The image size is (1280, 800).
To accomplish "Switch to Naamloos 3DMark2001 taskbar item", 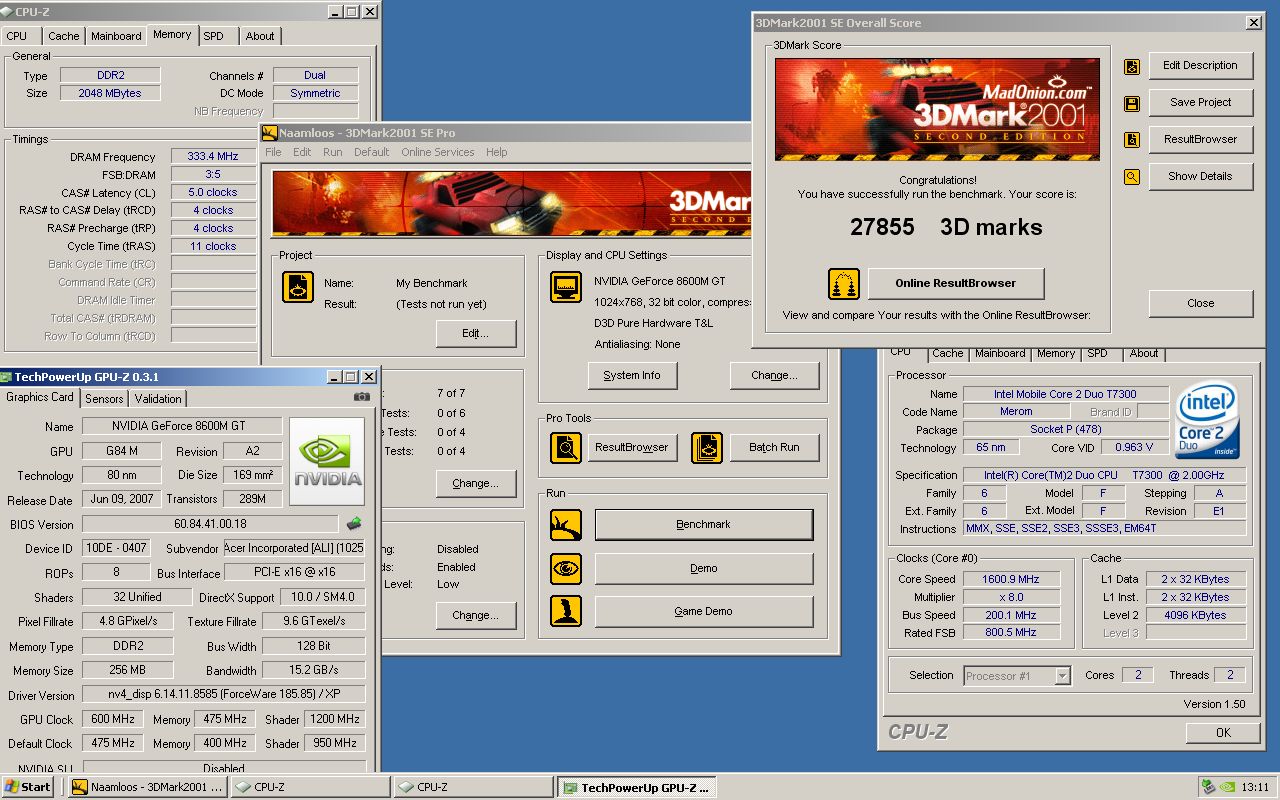I will point(147,787).
